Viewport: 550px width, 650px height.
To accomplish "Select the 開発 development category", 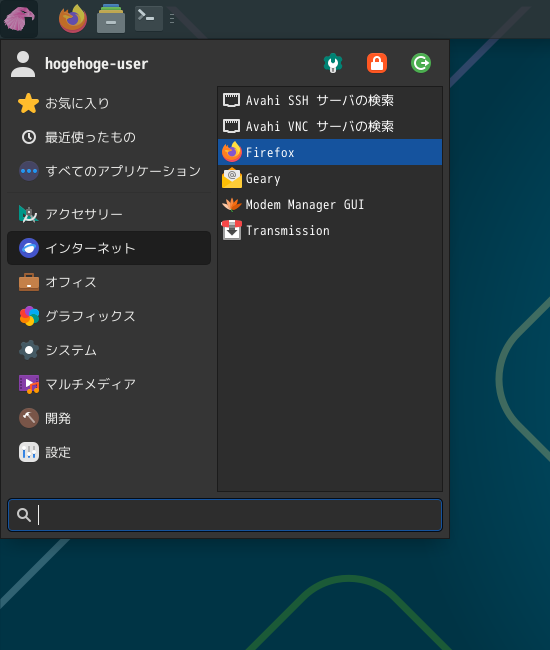I will [109, 418].
